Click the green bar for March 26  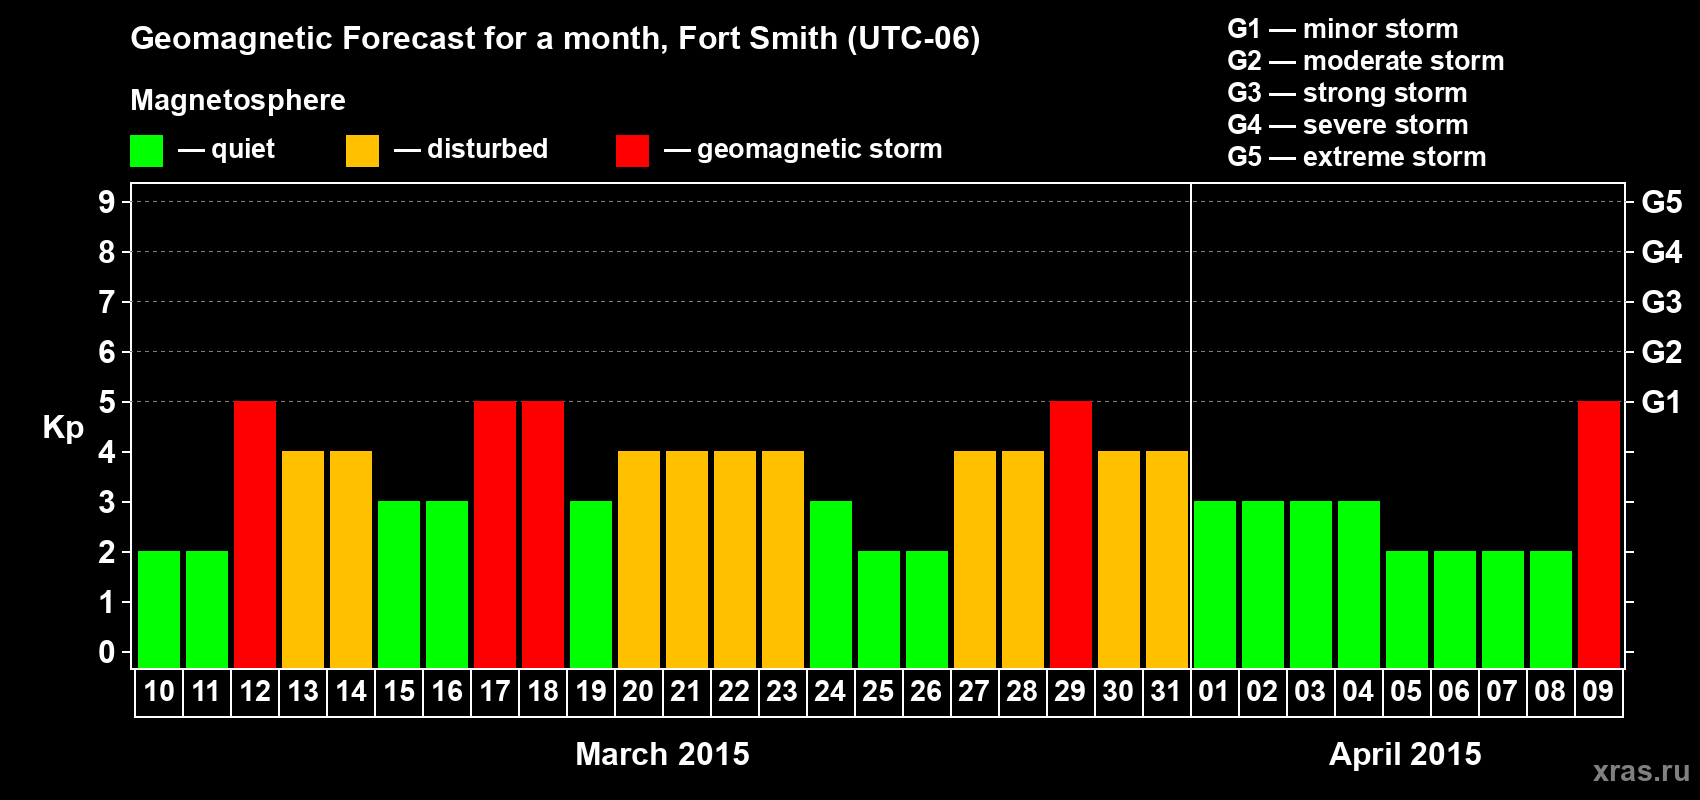click(x=927, y=609)
